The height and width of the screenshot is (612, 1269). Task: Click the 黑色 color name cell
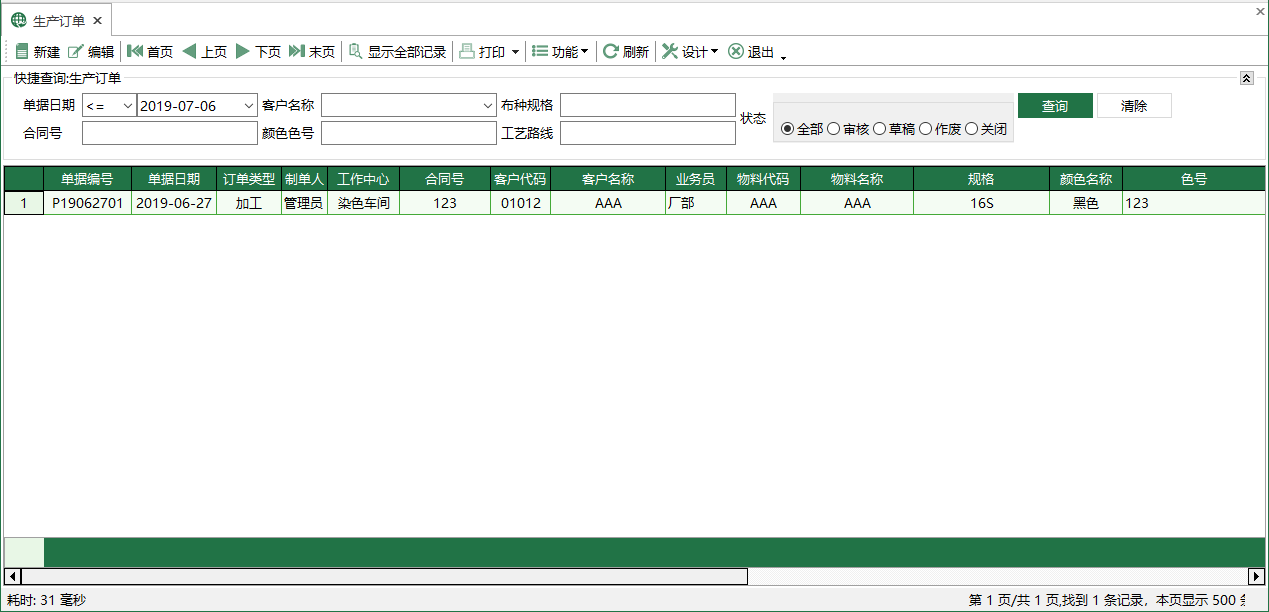pos(1086,203)
